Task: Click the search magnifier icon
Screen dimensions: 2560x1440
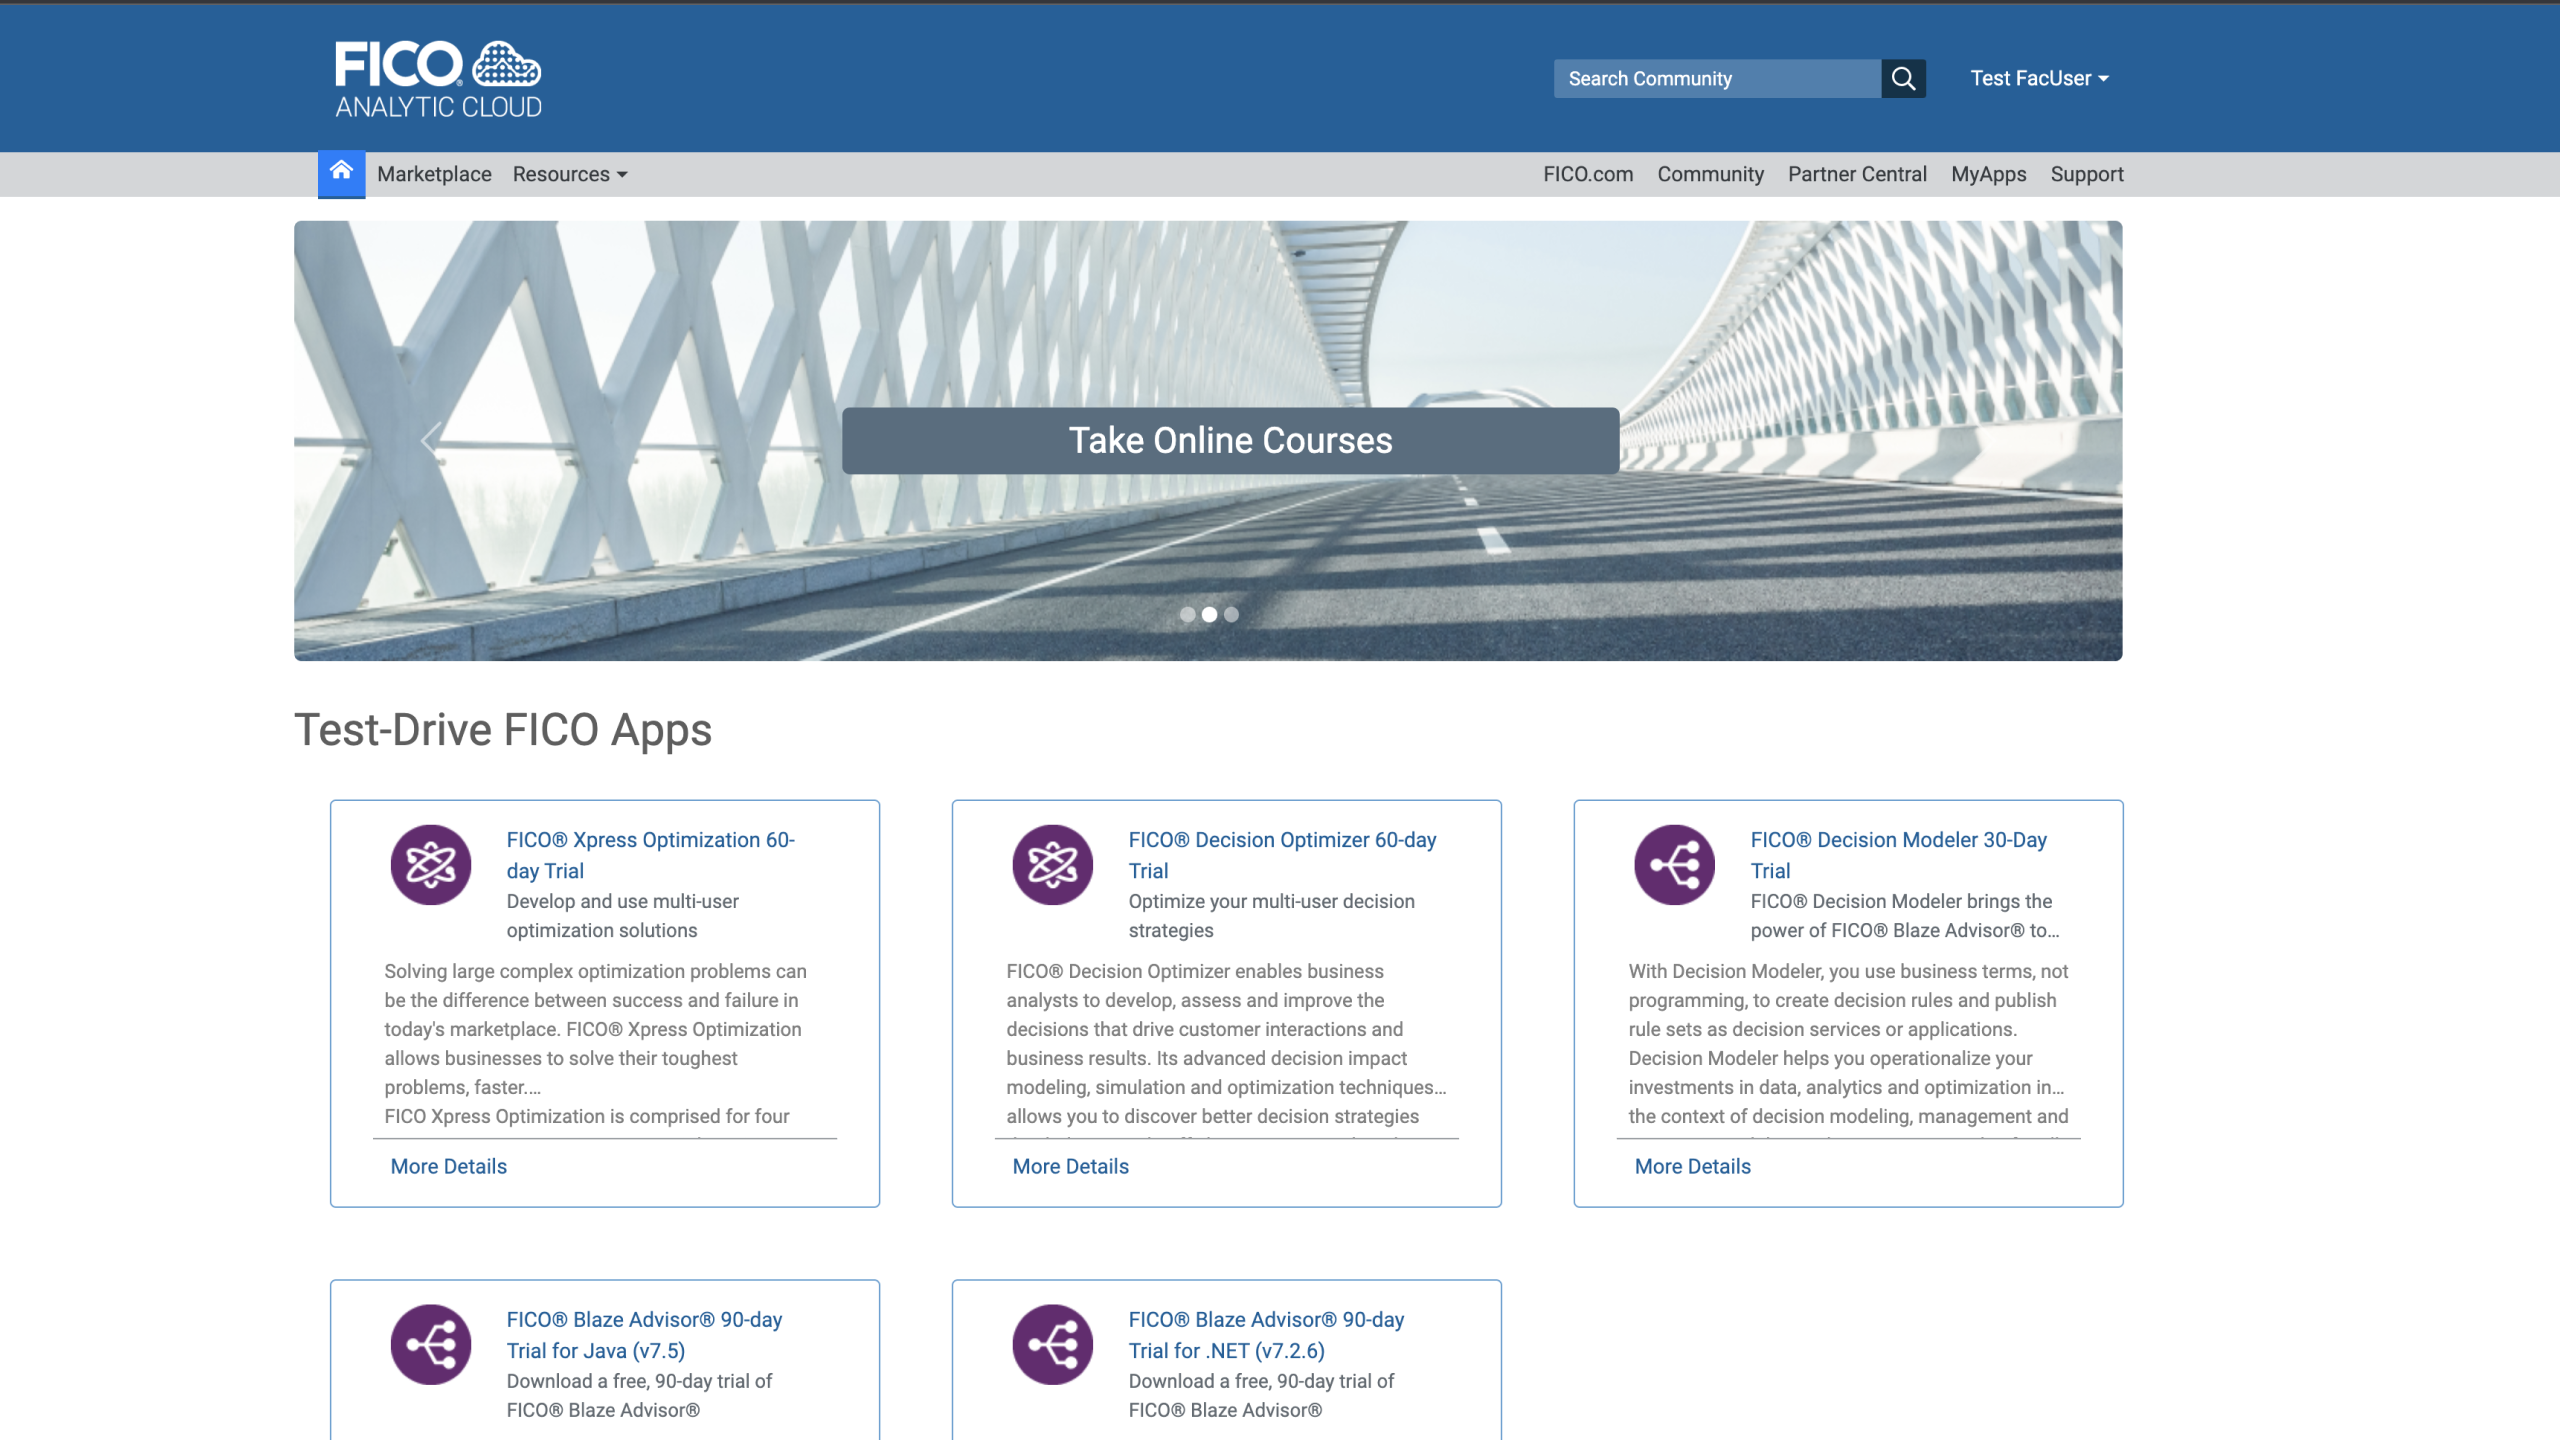Action: point(1903,78)
